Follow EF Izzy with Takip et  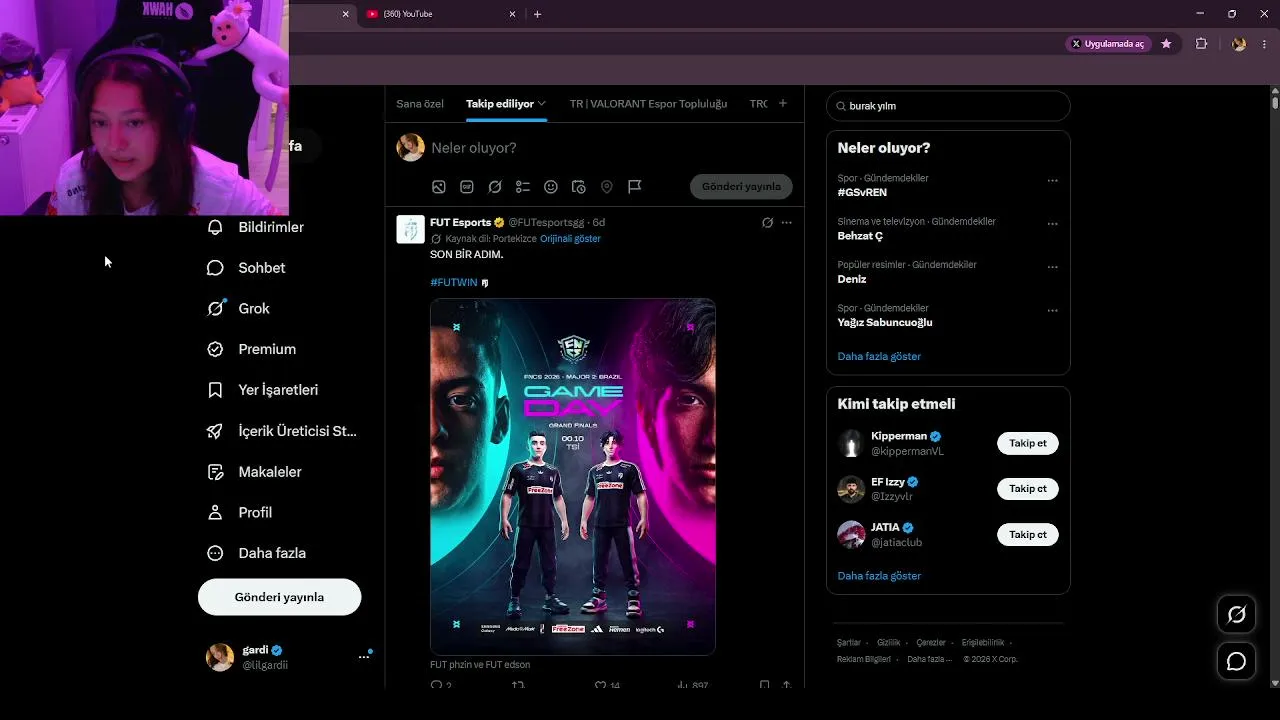(x=1027, y=489)
